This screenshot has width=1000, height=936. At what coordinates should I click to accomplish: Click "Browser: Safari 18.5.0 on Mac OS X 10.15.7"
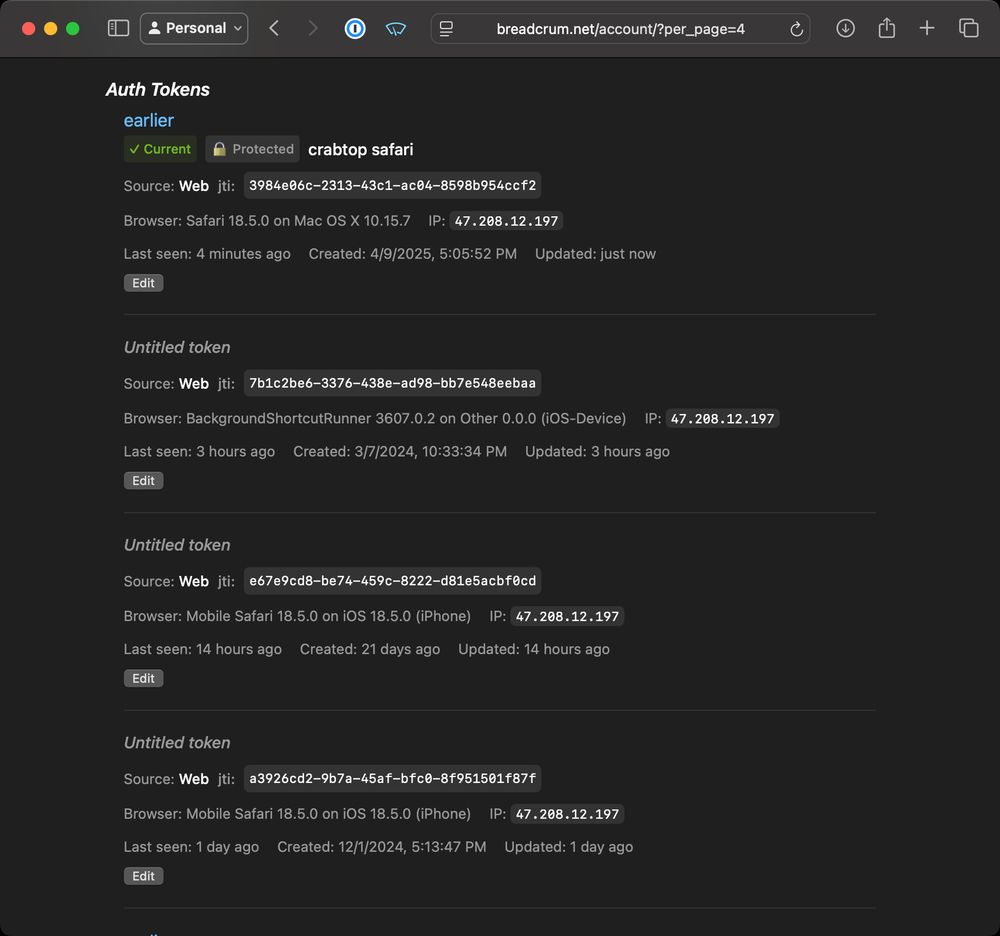point(267,221)
